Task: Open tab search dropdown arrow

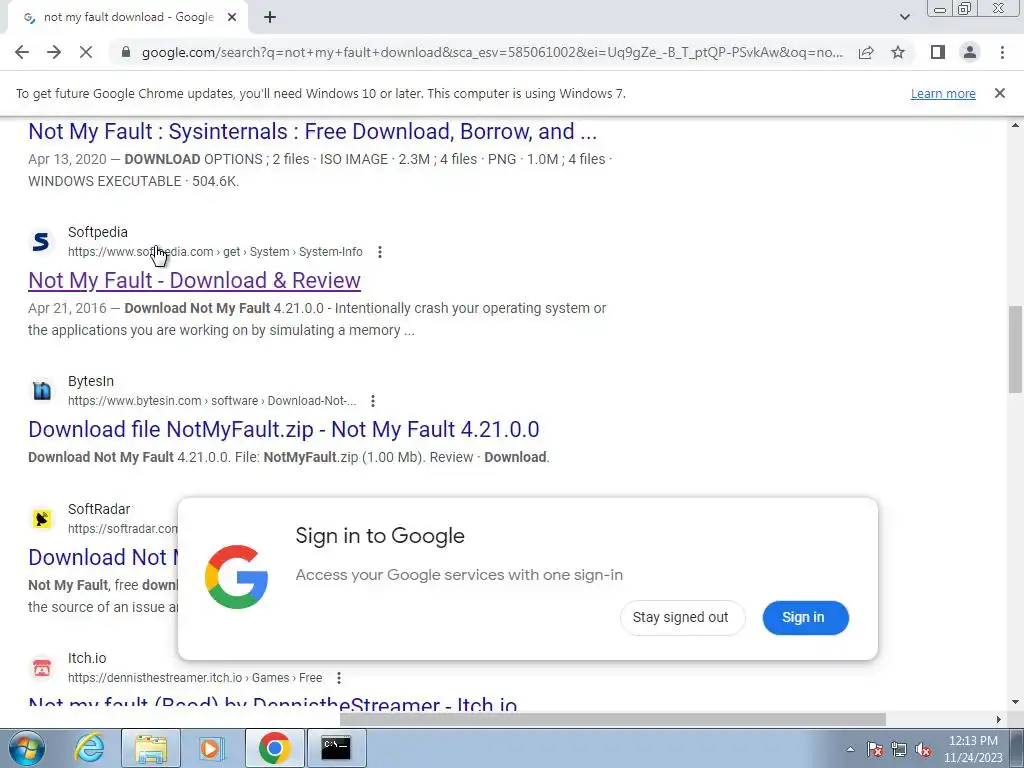Action: [904, 18]
